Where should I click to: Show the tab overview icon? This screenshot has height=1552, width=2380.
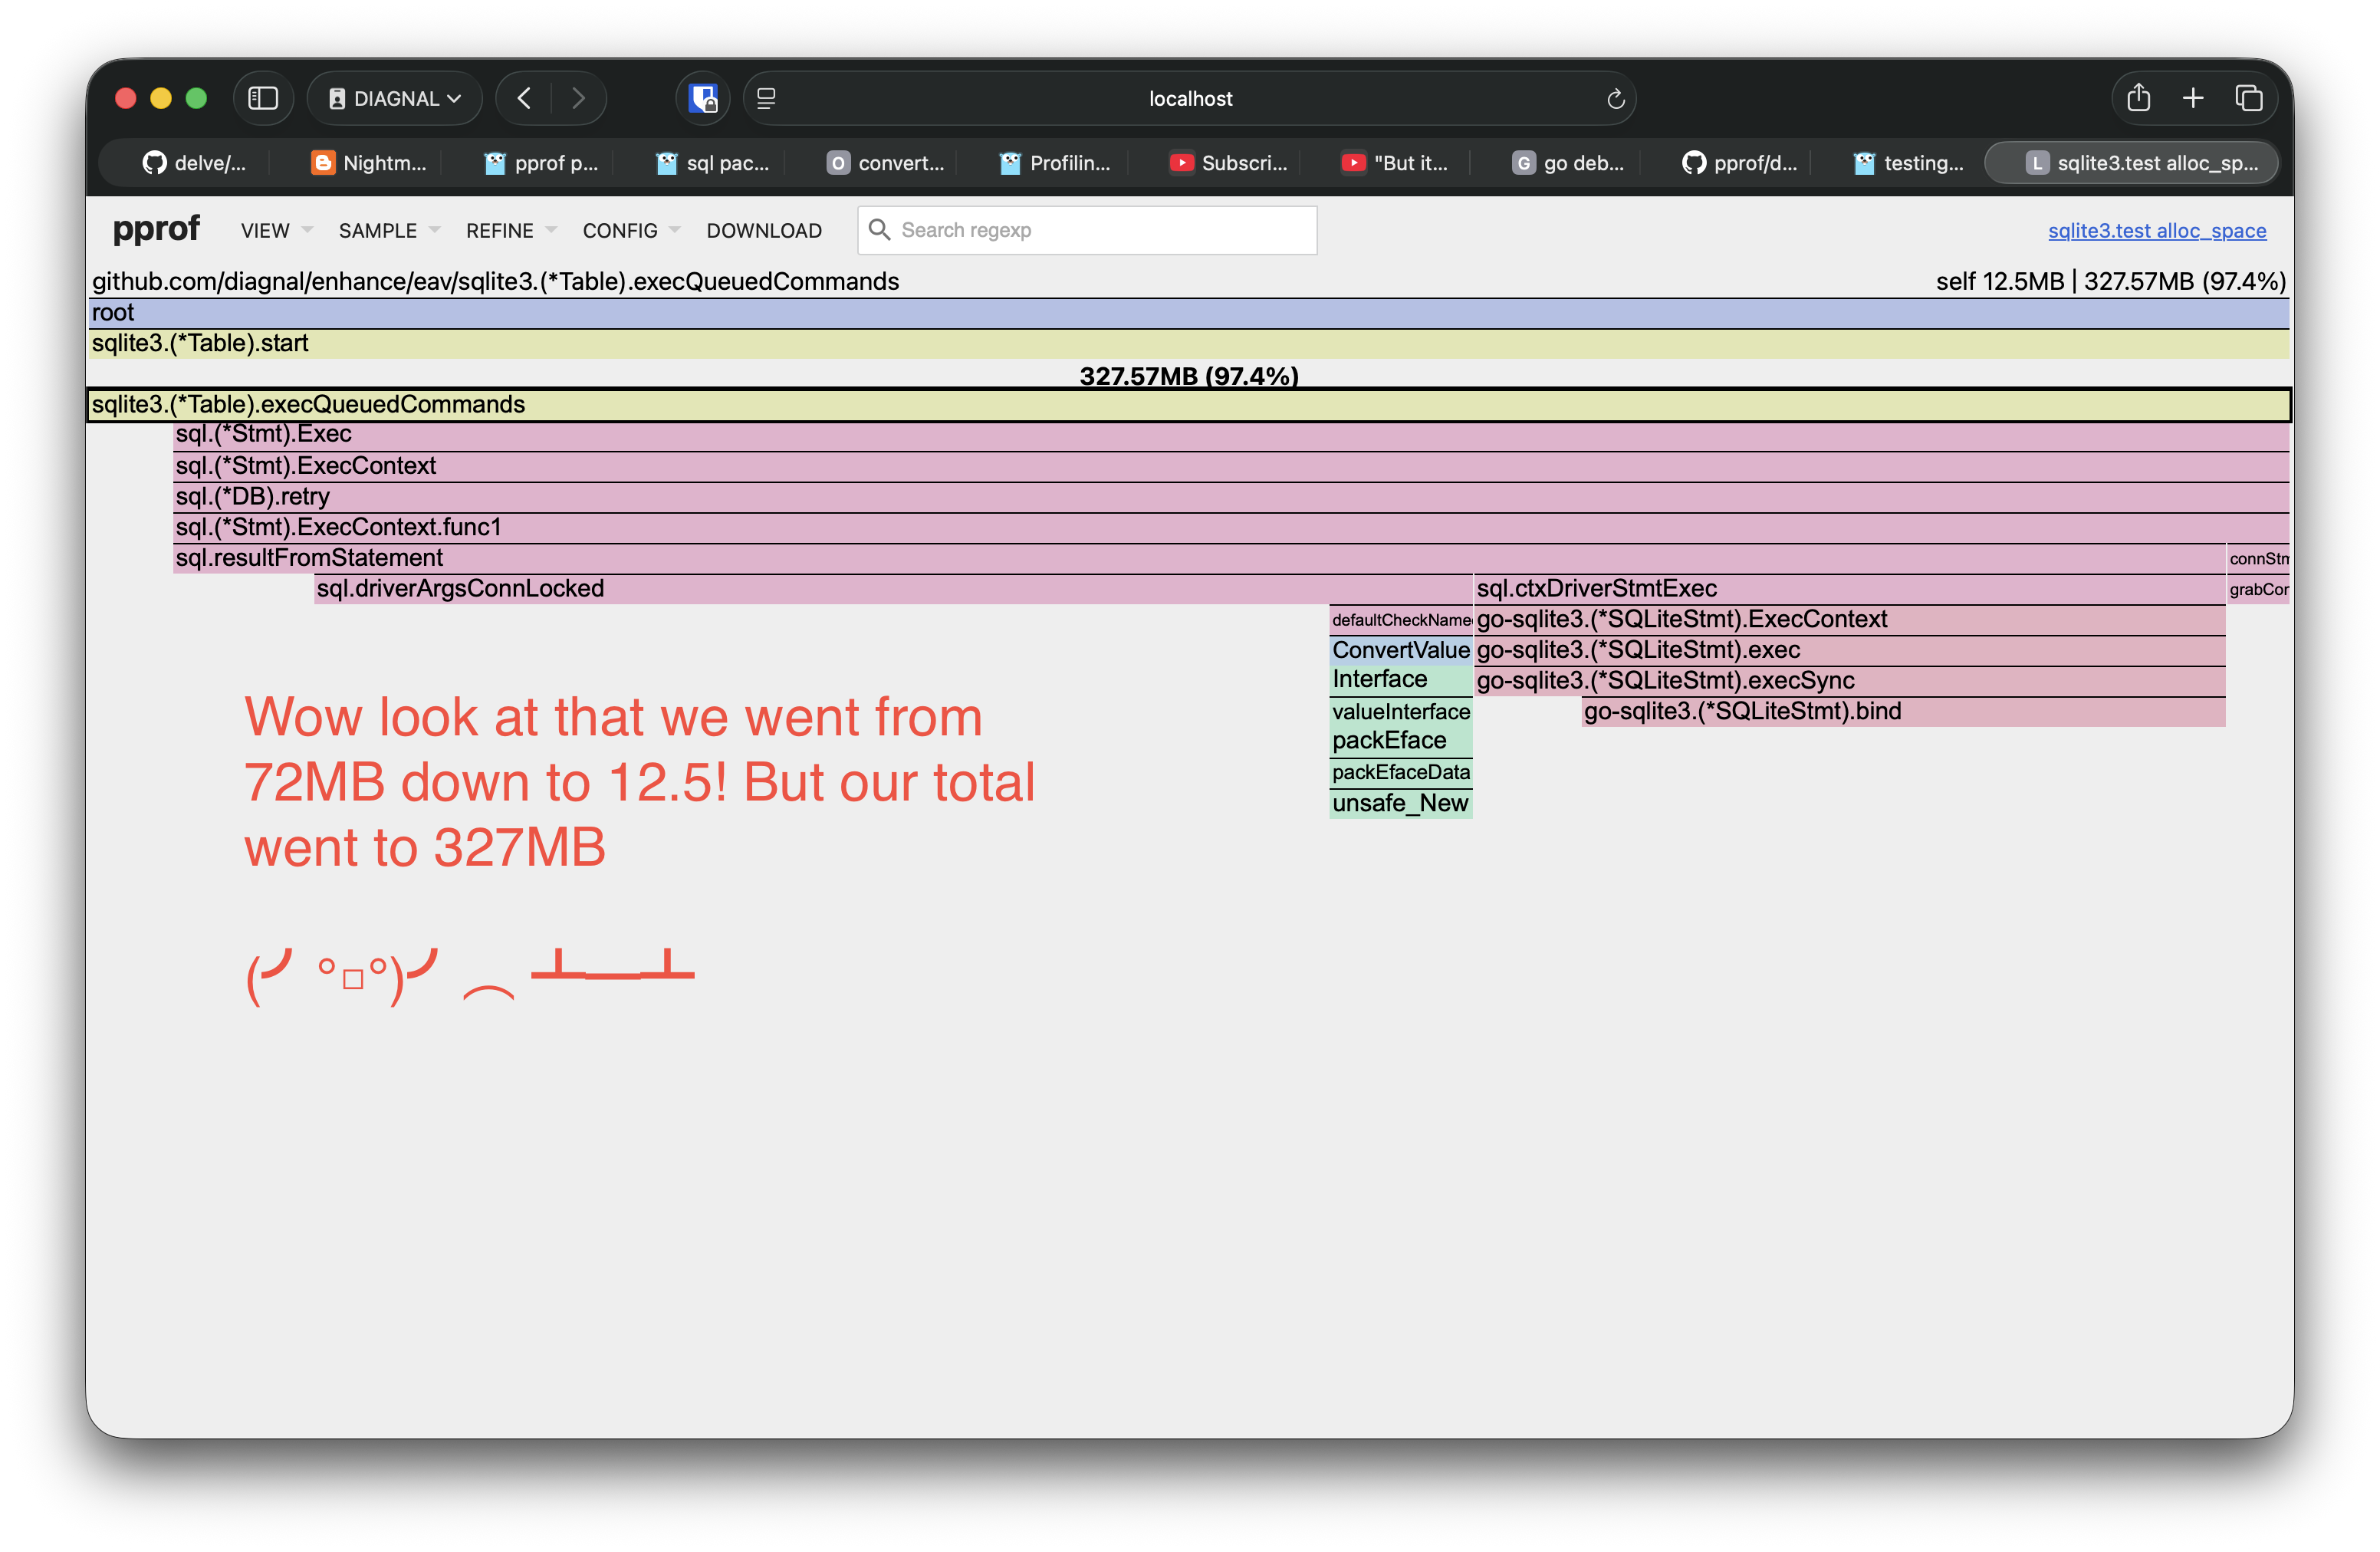point(2249,98)
